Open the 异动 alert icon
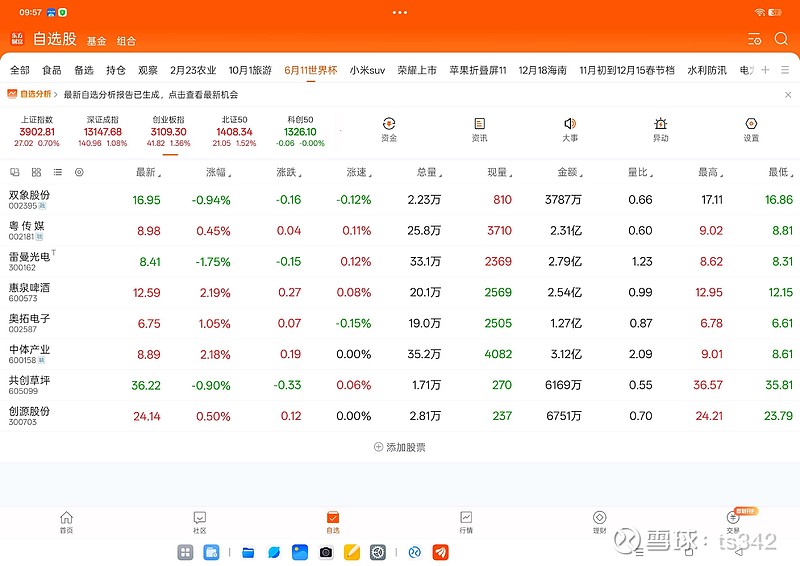 (661, 130)
